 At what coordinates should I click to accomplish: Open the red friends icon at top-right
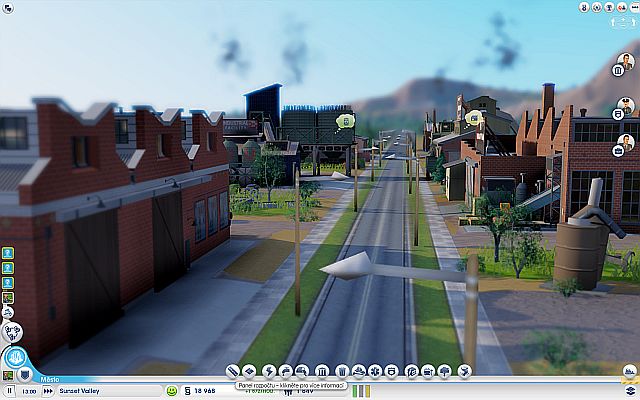[x=622, y=7]
